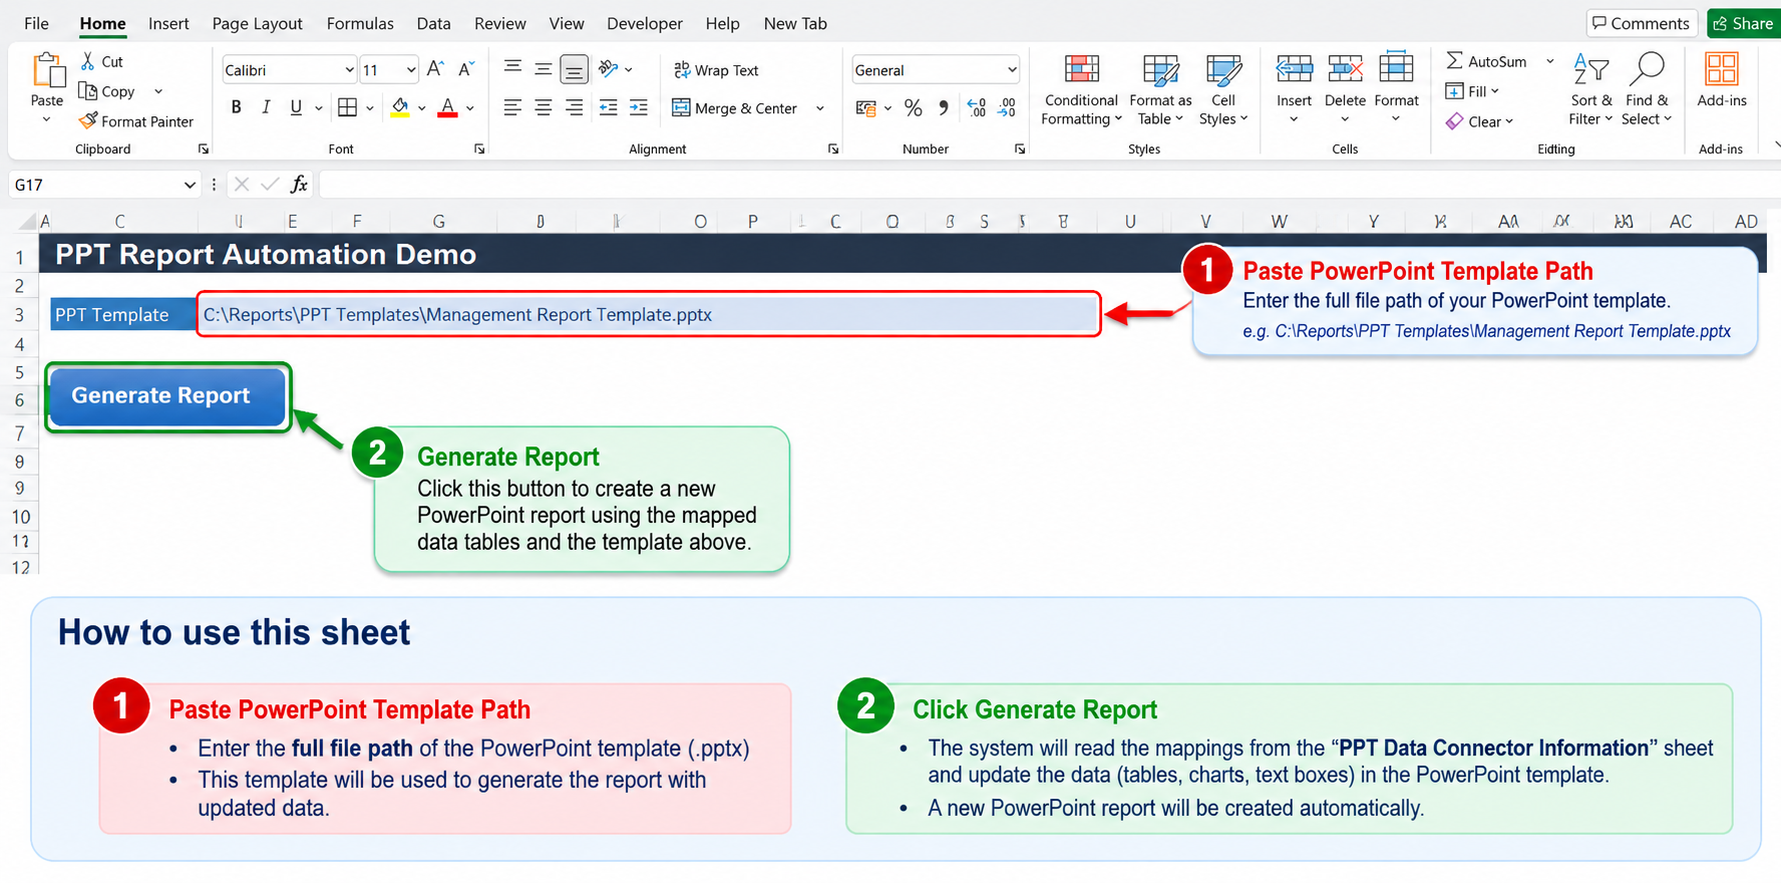The height and width of the screenshot is (883, 1781).
Task: Toggle Bottom Align in the Alignment group
Action: pyautogui.click(x=574, y=69)
